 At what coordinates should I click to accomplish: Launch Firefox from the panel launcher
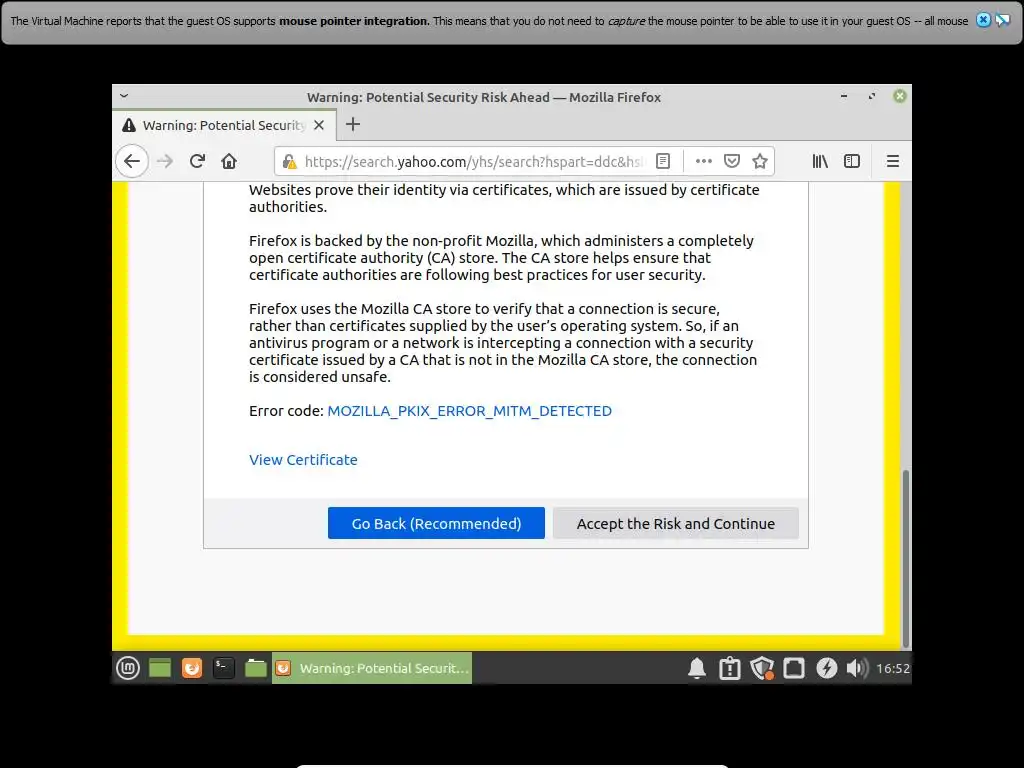tap(191, 667)
